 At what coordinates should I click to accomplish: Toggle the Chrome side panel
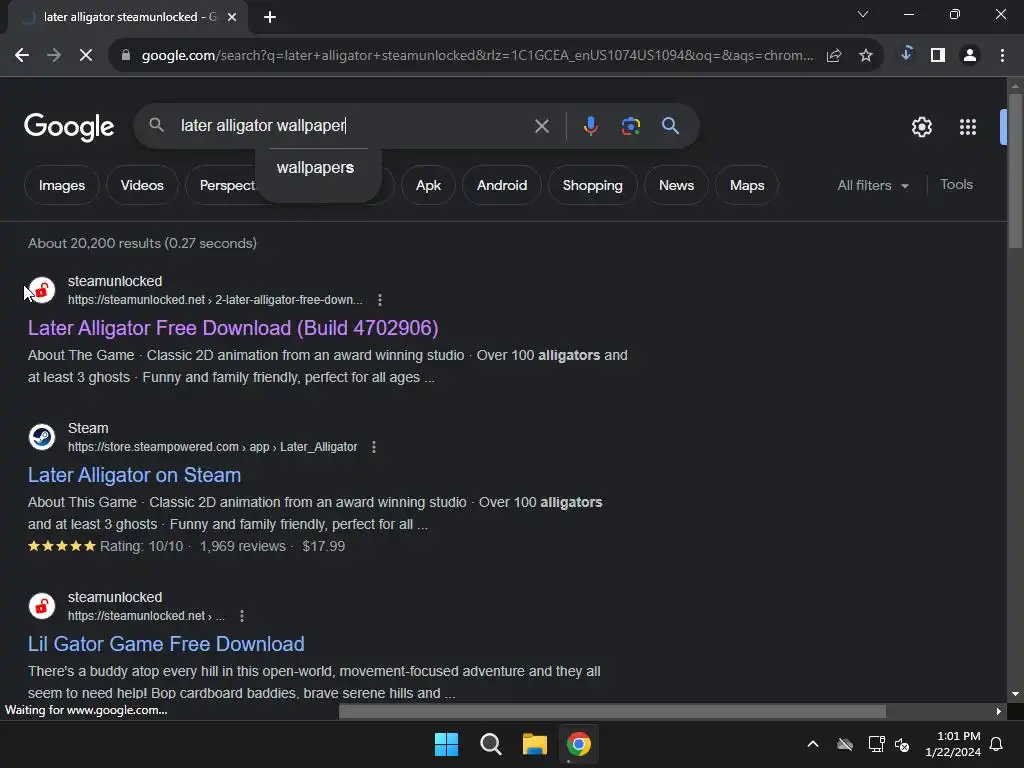pos(938,56)
